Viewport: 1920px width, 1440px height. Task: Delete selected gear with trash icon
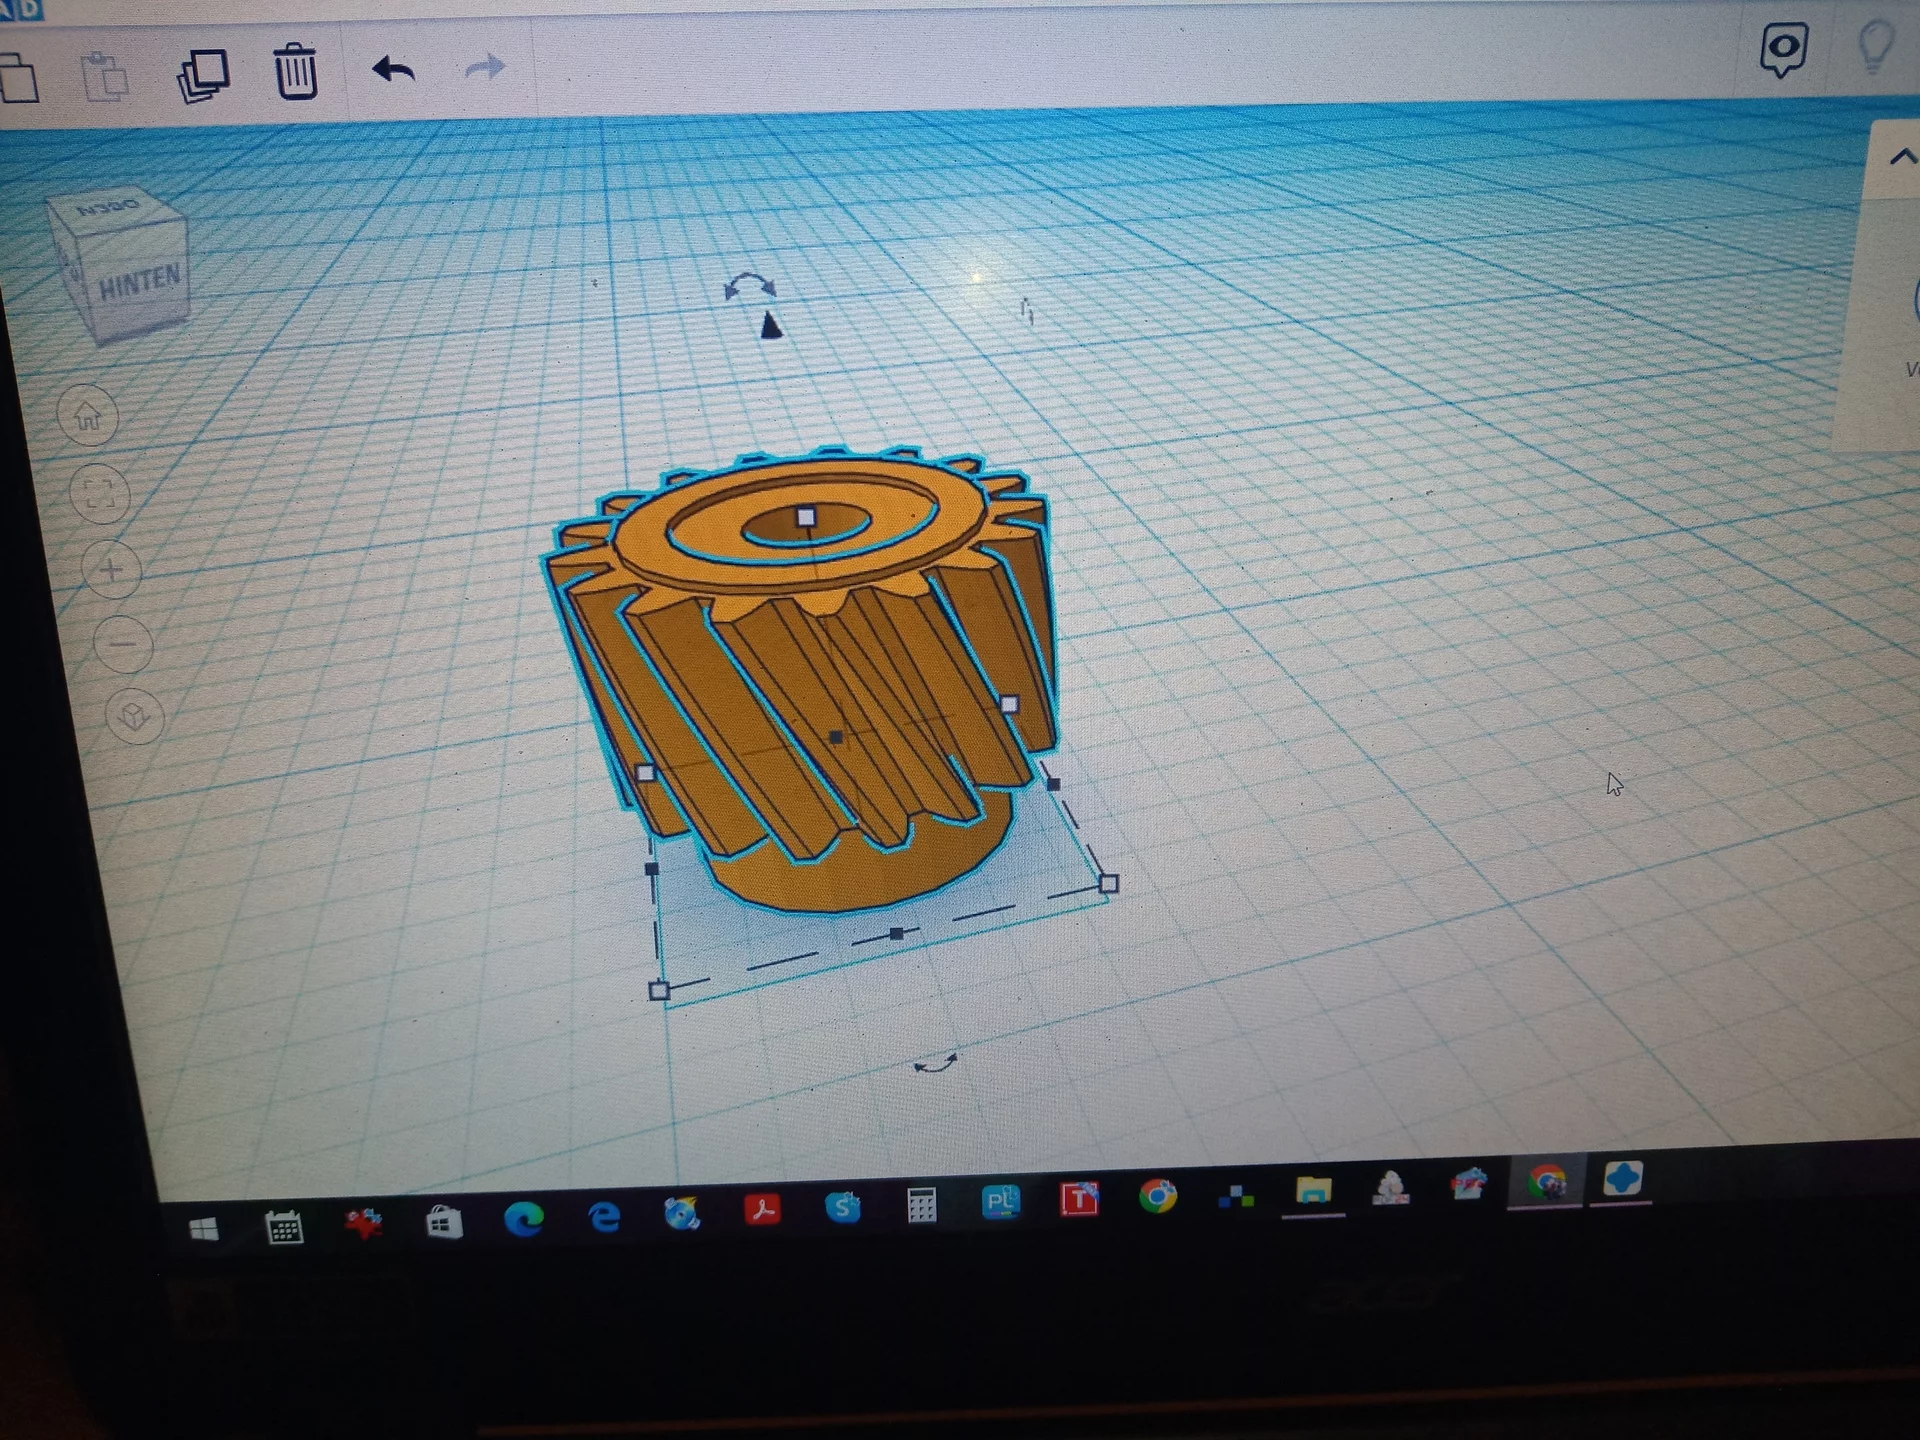[x=296, y=71]
